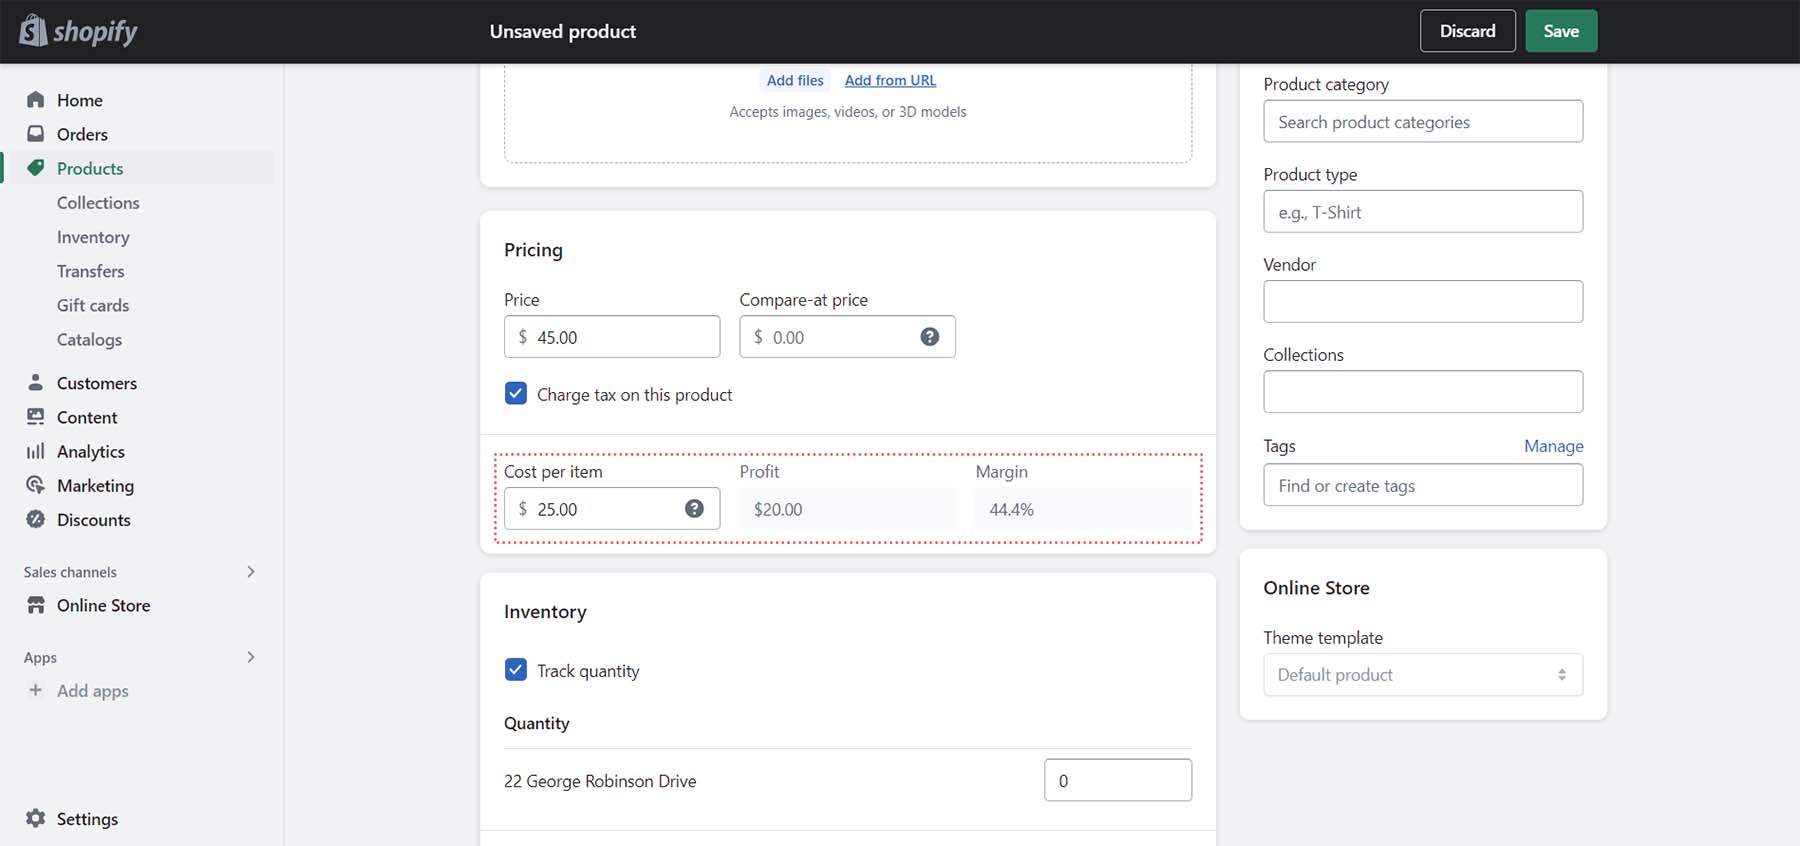Viewport: 1800px width, 846px height.
Task: Expand the Sales channels section chevron
Action: point(251,572)
